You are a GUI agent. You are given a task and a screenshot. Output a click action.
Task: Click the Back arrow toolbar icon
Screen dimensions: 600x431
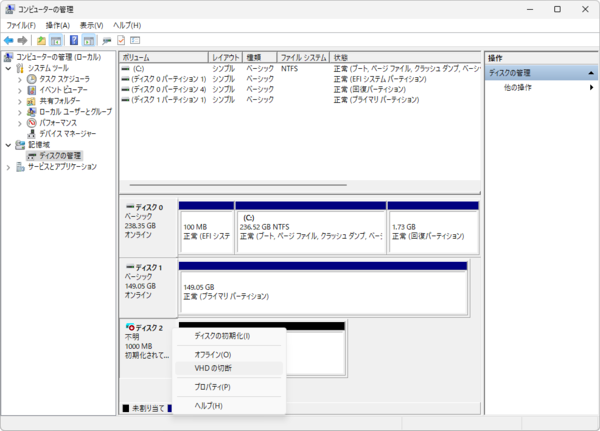point(9,40)
